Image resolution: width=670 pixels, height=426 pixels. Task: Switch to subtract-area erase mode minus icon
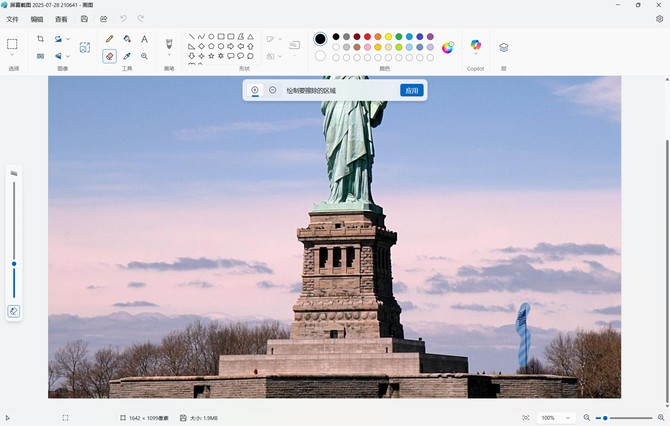coord(273,90)
